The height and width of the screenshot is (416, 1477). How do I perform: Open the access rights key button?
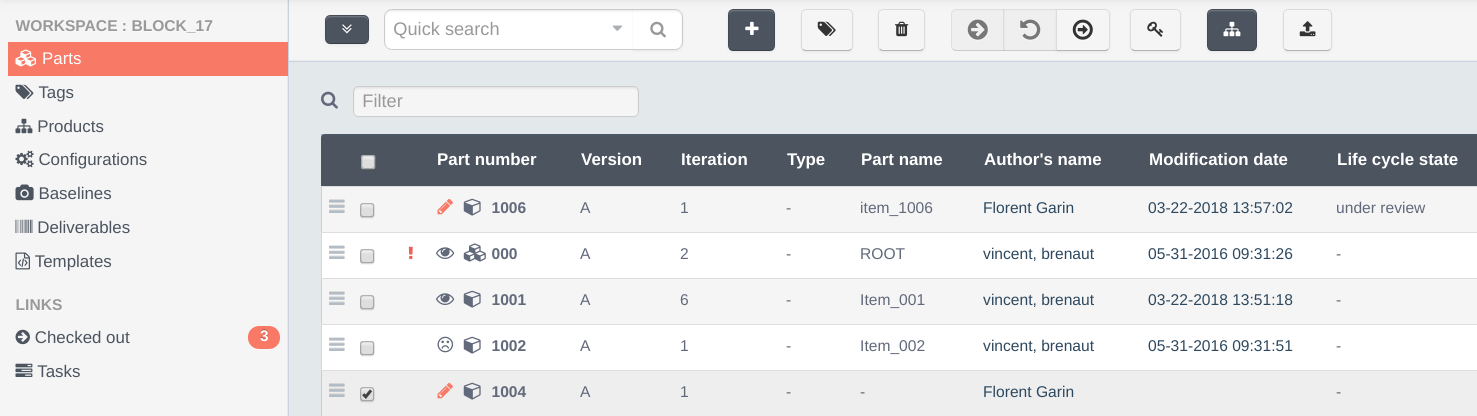tap(1155, 30)
